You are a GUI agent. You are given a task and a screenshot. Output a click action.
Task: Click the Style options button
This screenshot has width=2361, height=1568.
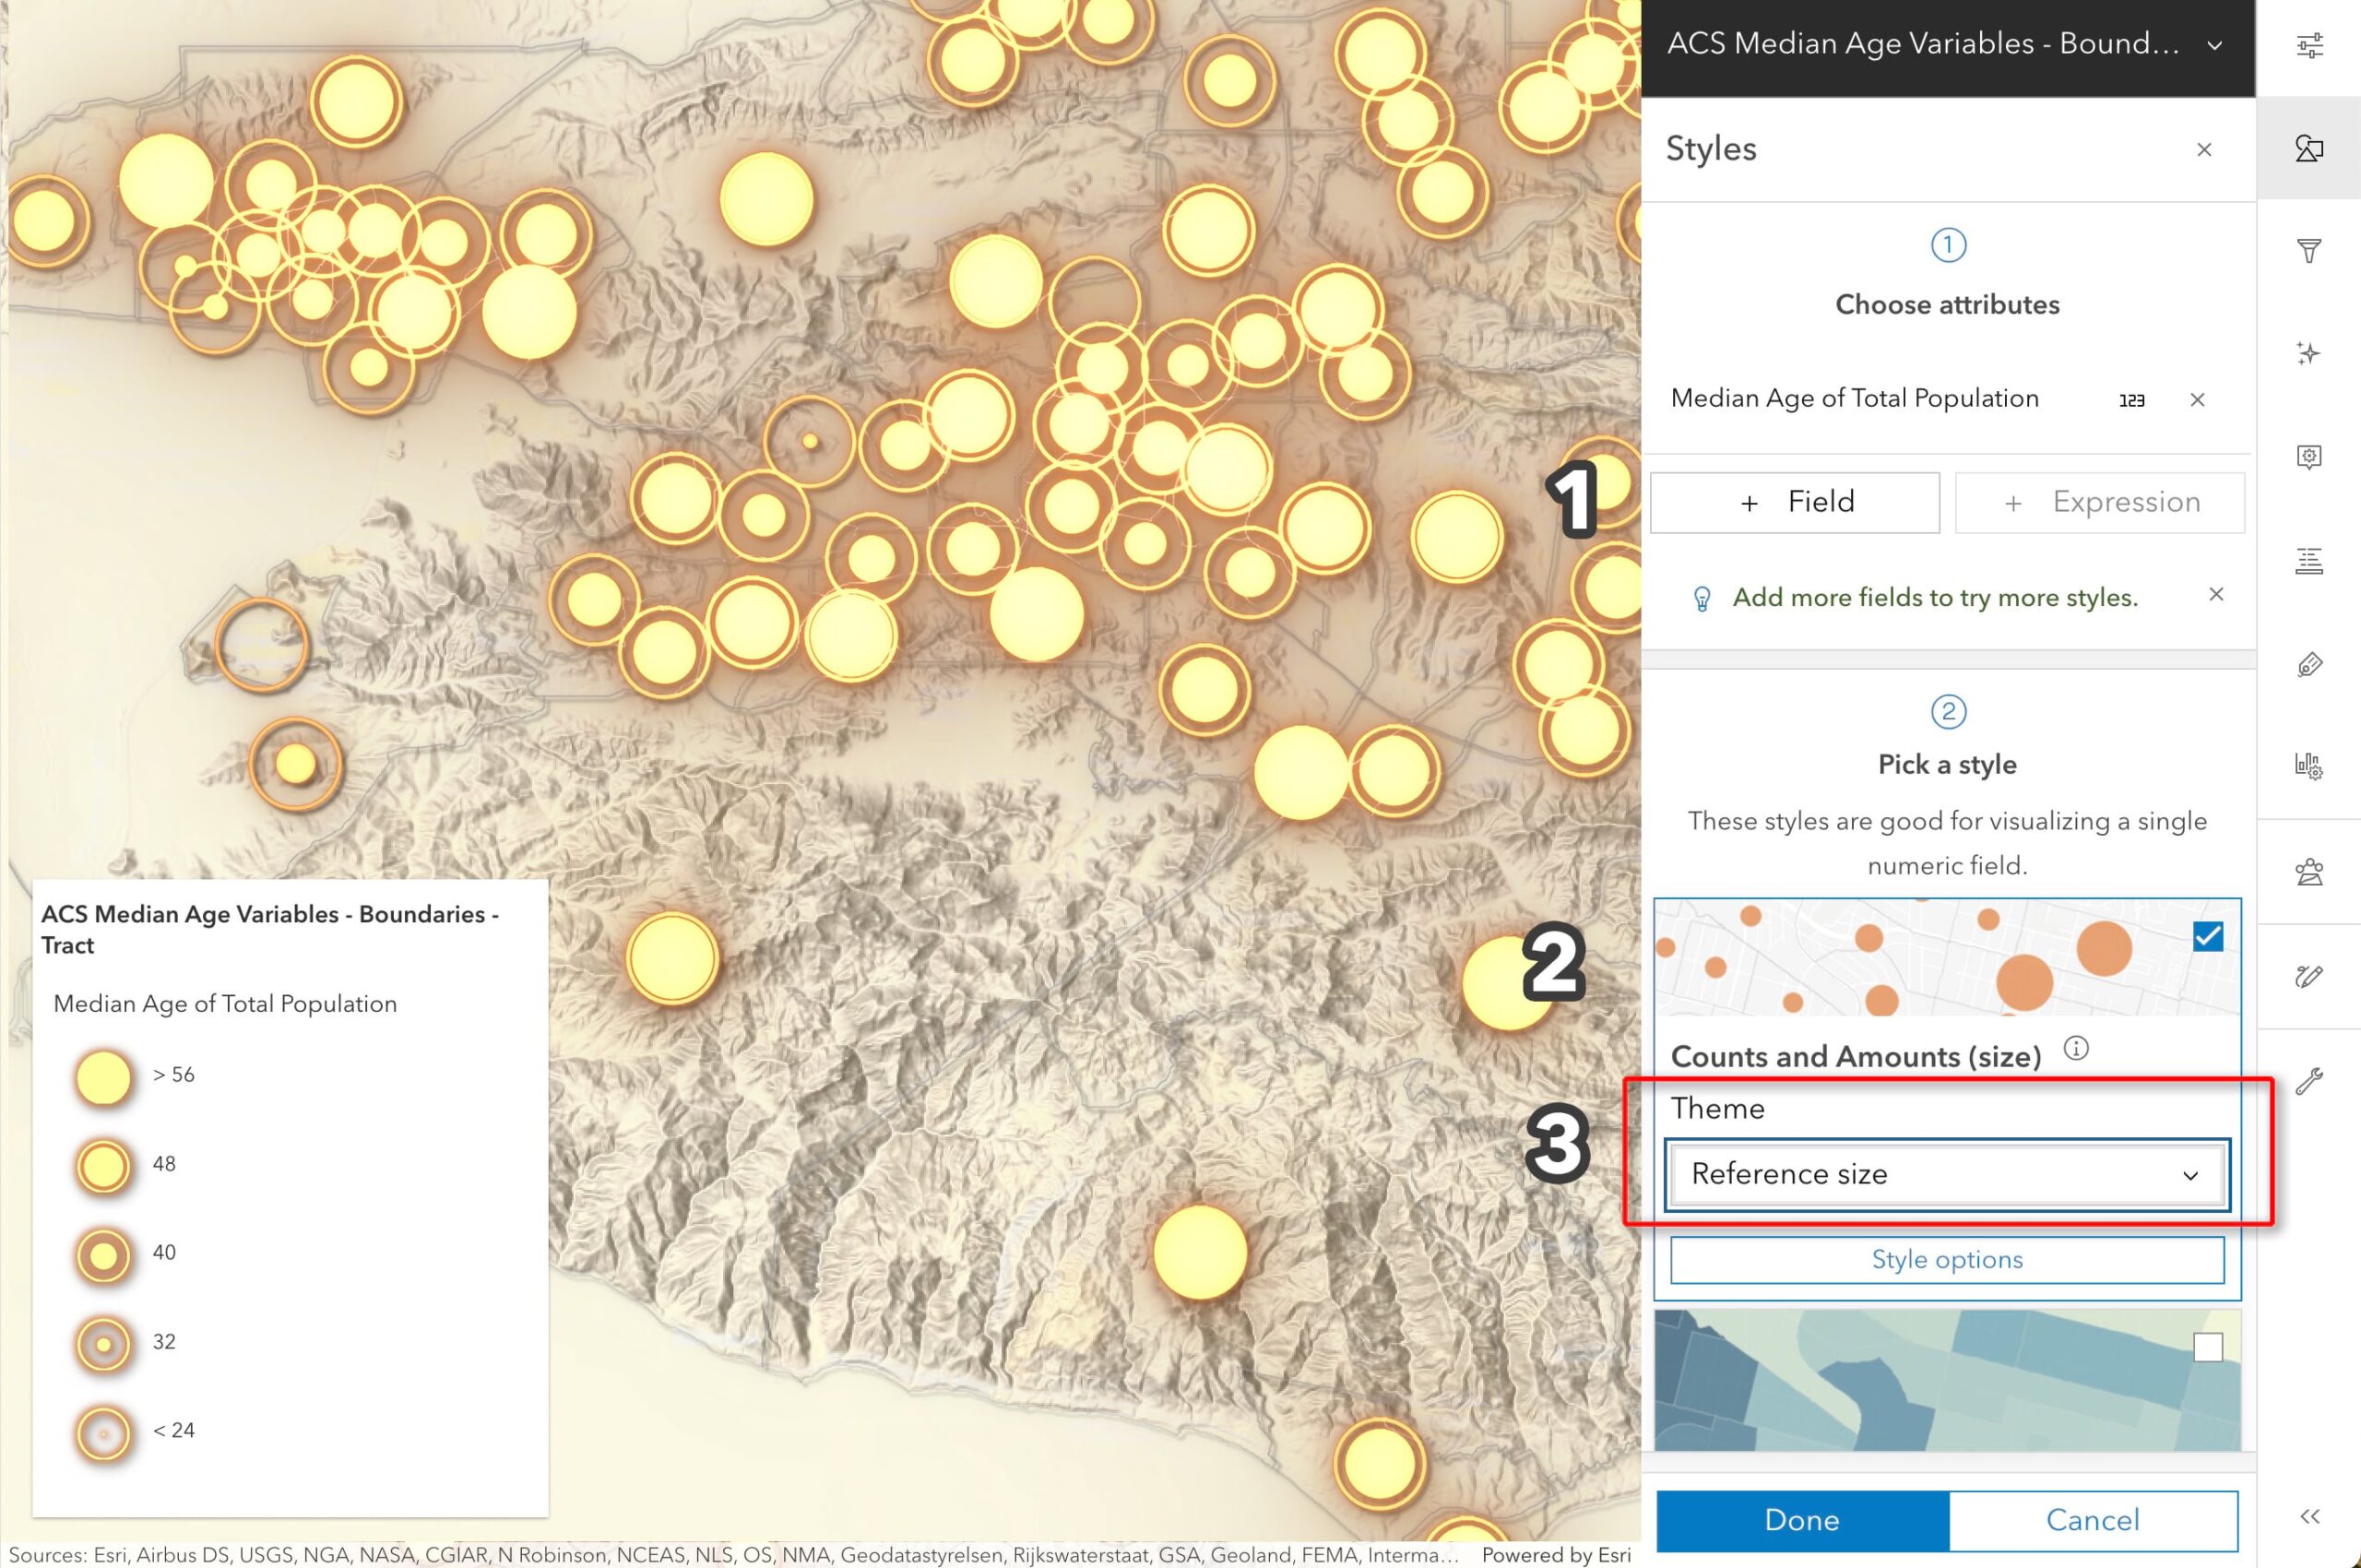pyautogui.click(x=1946, y=1260)
